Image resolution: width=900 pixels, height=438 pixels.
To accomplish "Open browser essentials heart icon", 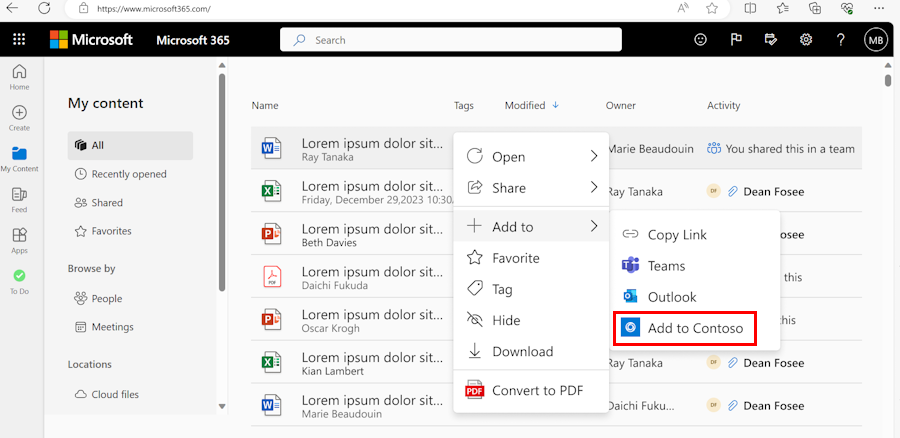I will pyautogui.click(x=847, y=8).
